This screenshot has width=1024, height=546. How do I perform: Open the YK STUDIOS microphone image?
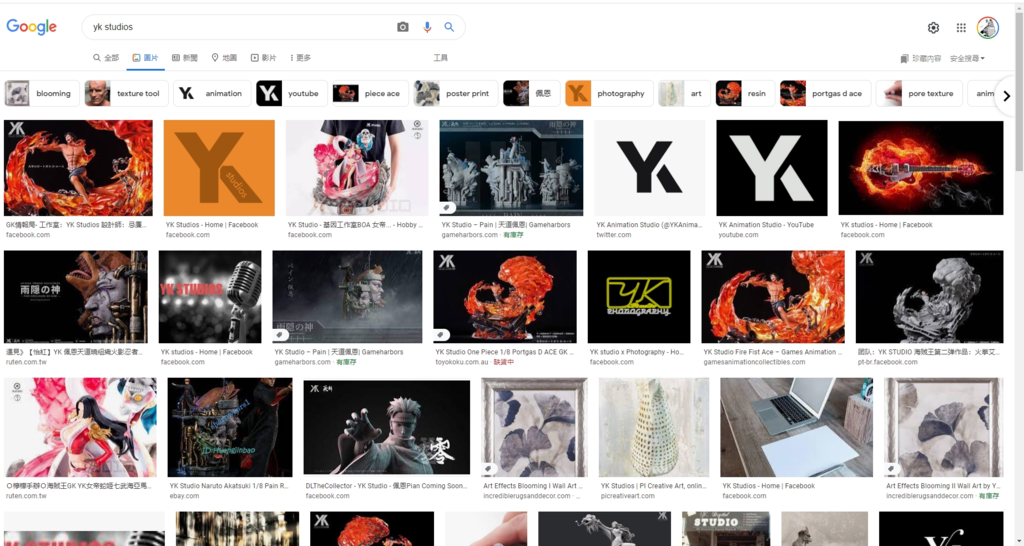click(x=210, y=297)
